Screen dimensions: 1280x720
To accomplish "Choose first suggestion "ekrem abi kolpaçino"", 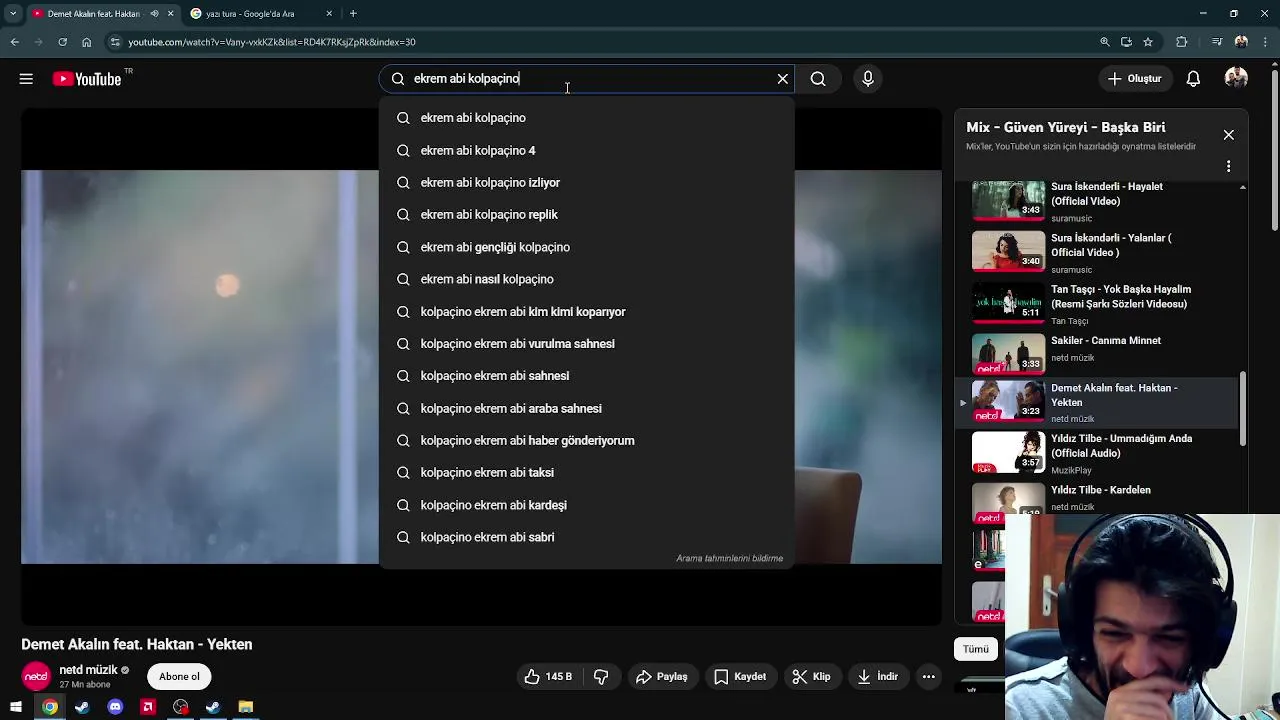I will (x=587, y=118).
